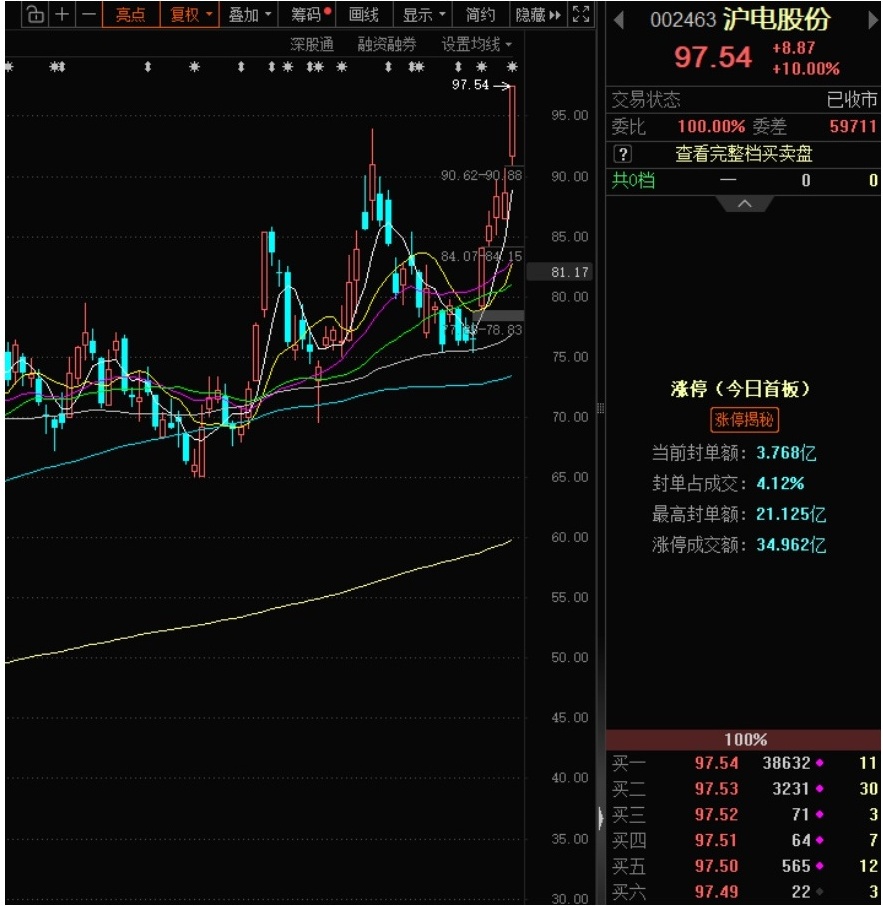
Task: Go to previous stock with left arrow
Action: (x=619, y=20)
